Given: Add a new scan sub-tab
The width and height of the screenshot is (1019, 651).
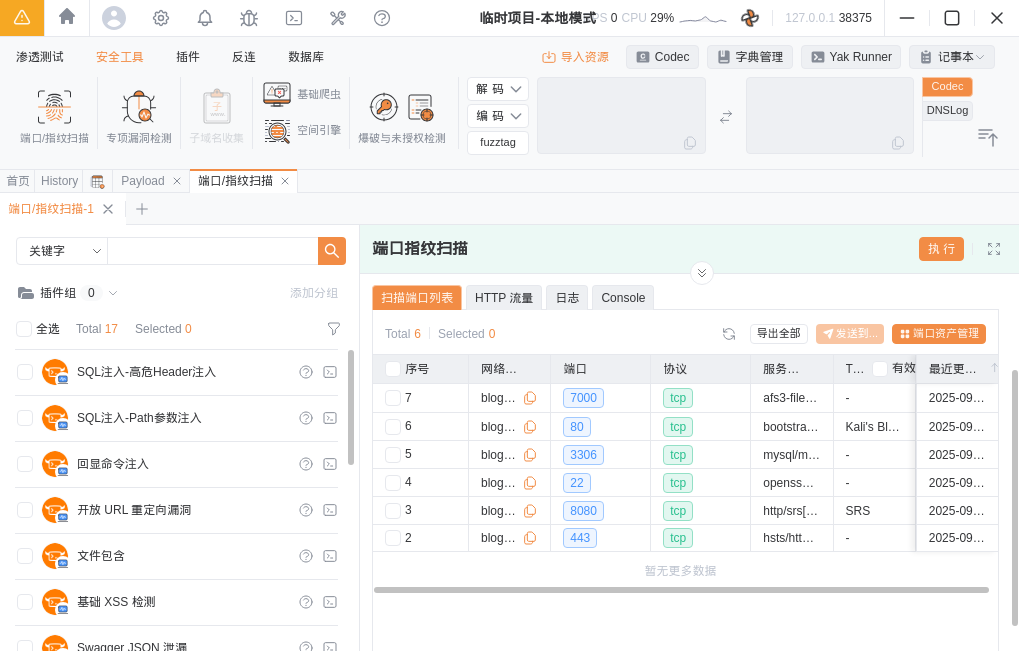Looking at the screenshot, I should 142,209.
